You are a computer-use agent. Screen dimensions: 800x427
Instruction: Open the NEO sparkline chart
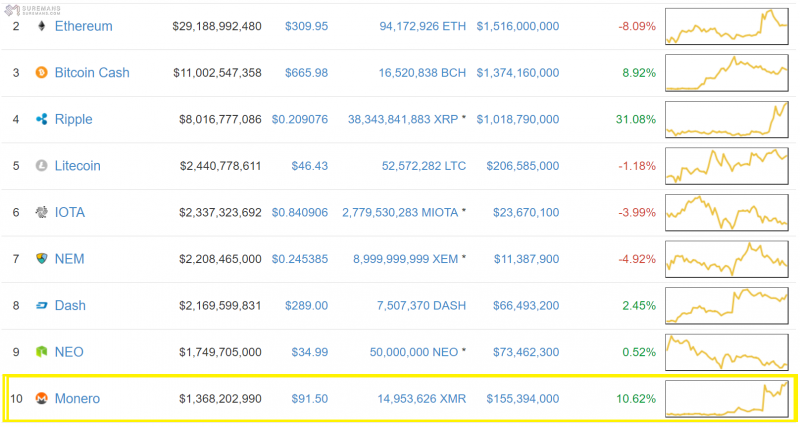727,353
